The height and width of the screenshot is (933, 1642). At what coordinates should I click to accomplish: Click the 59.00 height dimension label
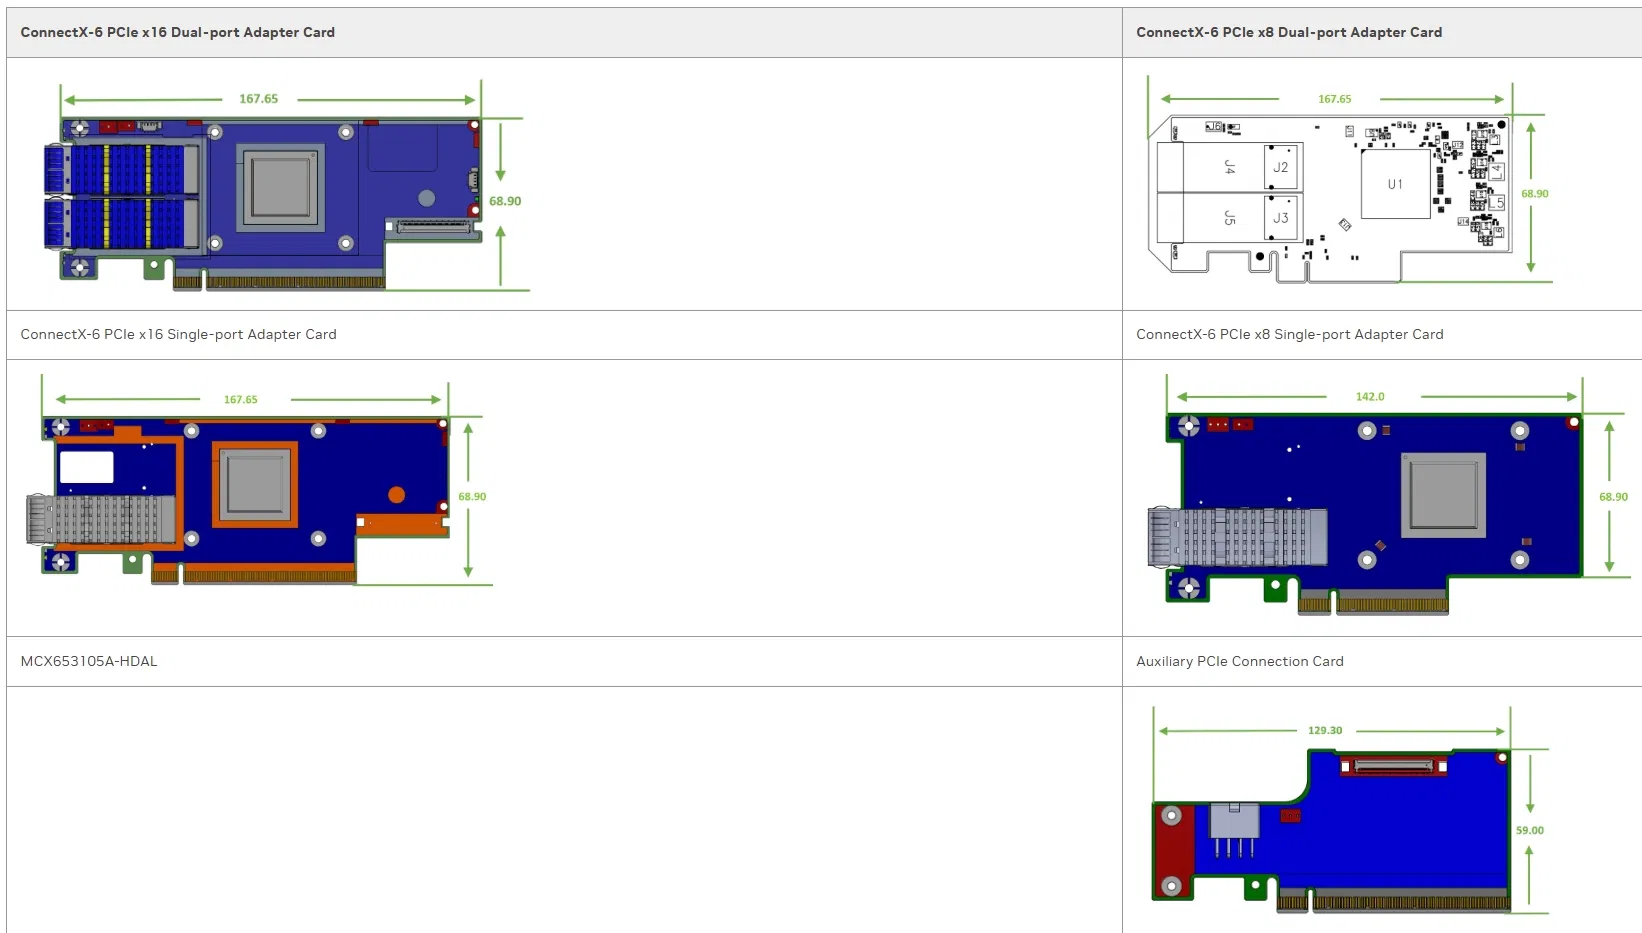[1529, 830]
